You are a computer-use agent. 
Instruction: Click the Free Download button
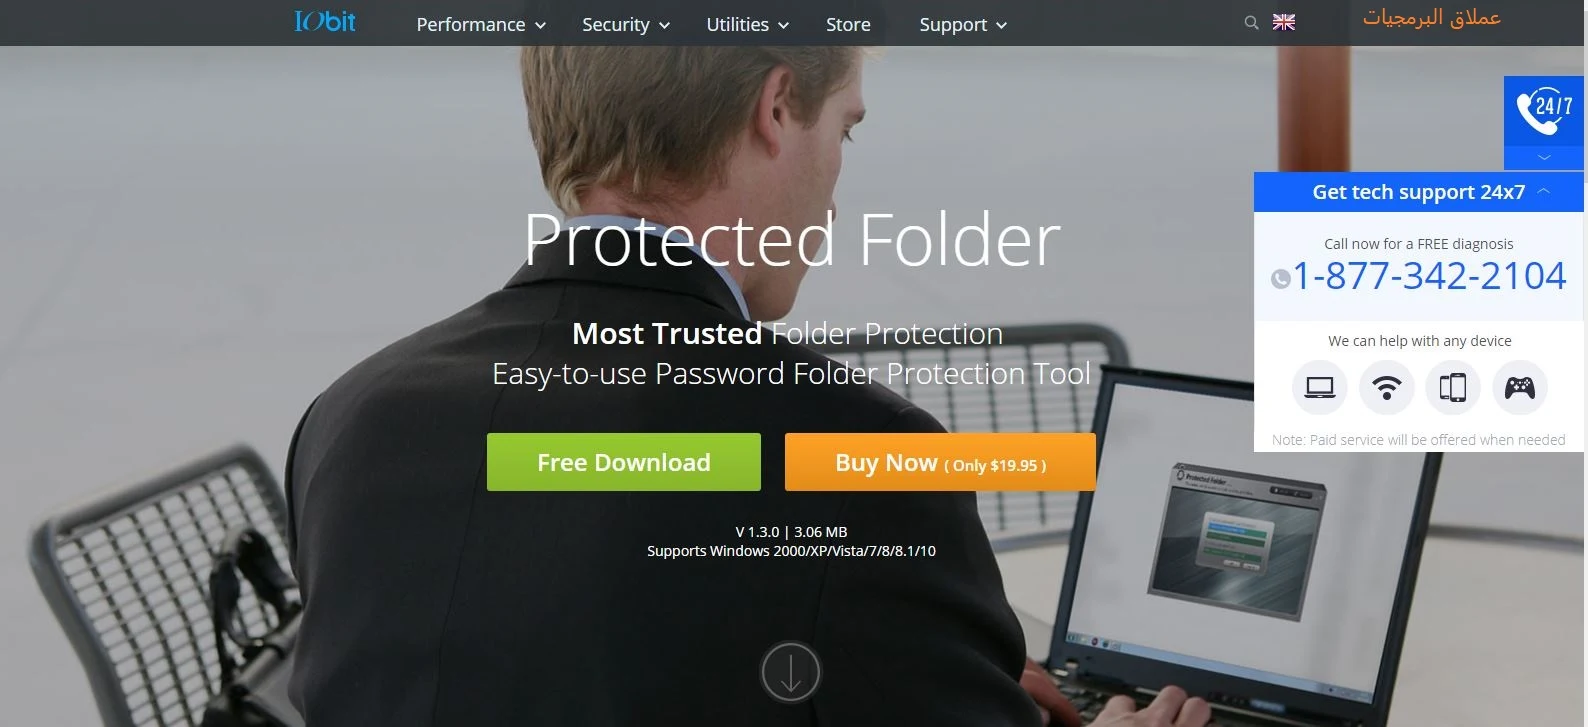point(624,462)
